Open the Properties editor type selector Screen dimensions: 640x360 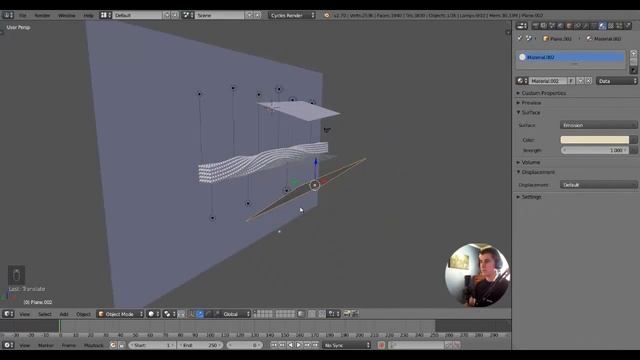pos(522,26)
